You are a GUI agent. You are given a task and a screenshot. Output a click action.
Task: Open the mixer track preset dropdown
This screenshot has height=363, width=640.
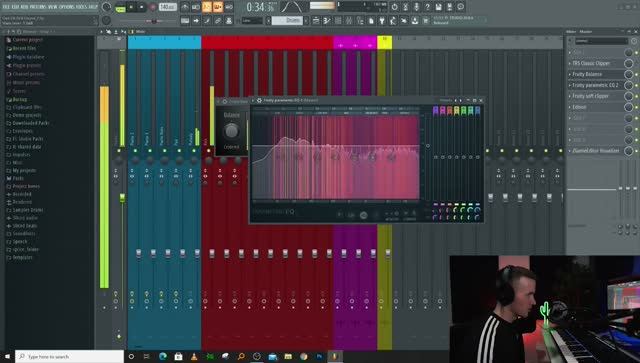tap(601, 41)
